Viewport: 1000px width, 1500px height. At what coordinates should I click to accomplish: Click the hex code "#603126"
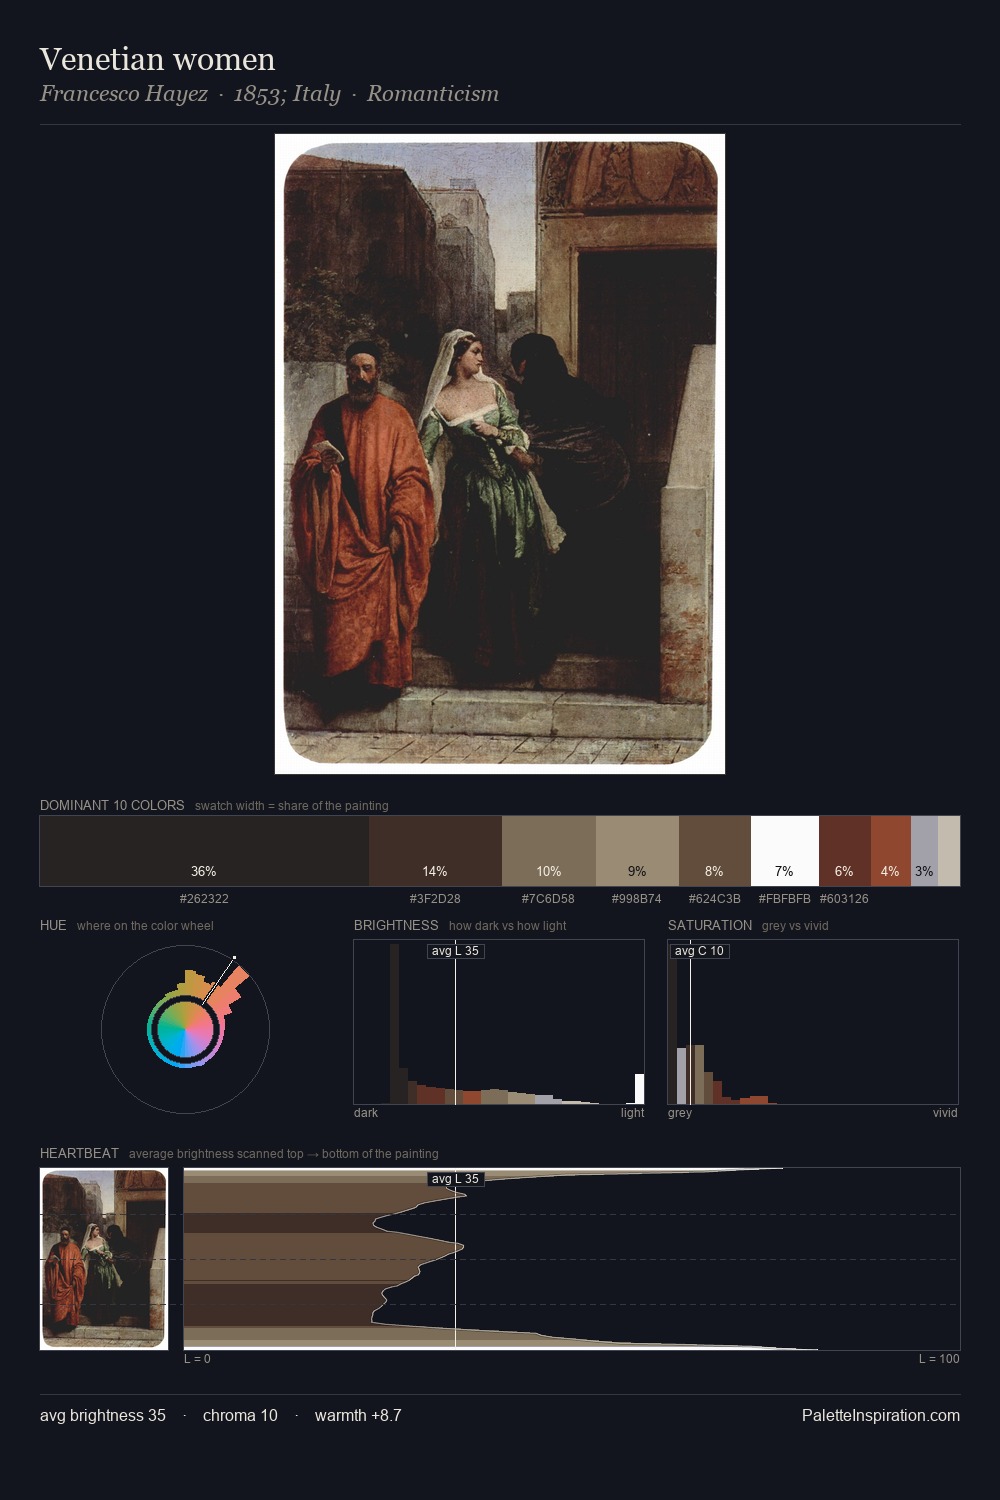(844, 899)
